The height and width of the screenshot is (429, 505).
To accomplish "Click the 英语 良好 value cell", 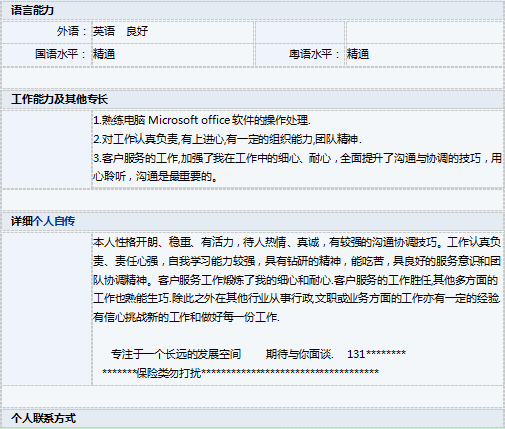I will pyautogui.click(x=120, y=31).
